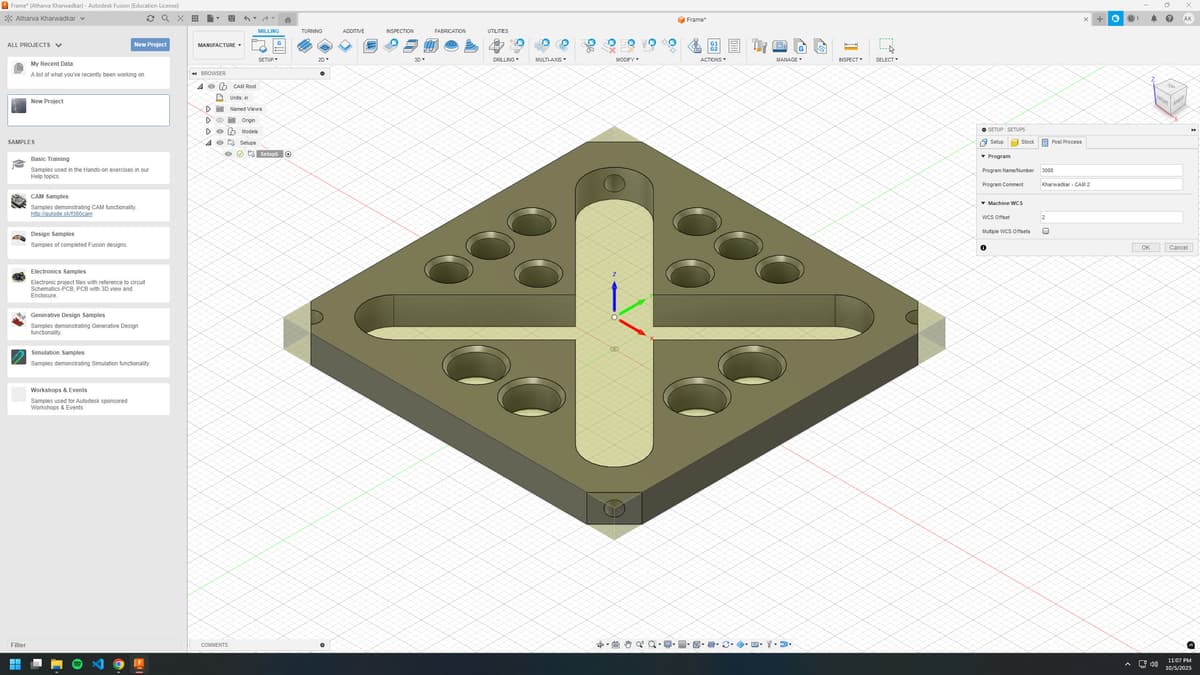
Task: Click the info icon in Setup dialog
Action: pyautogui.click(x=984, y=247)
